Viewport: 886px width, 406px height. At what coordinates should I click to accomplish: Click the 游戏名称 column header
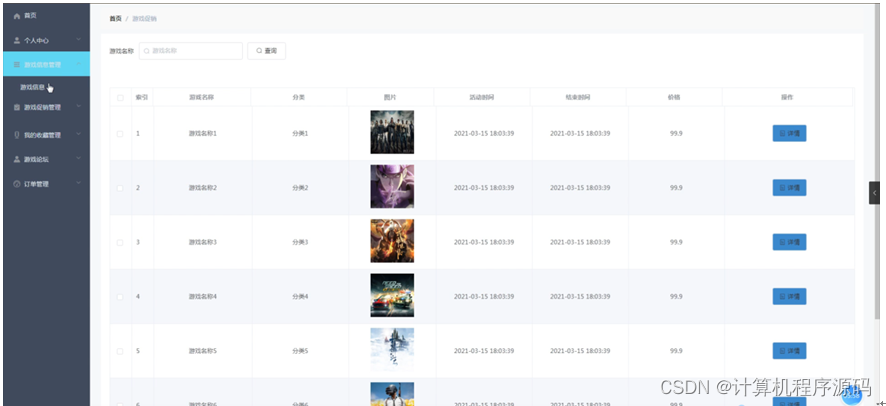(202, 97)
